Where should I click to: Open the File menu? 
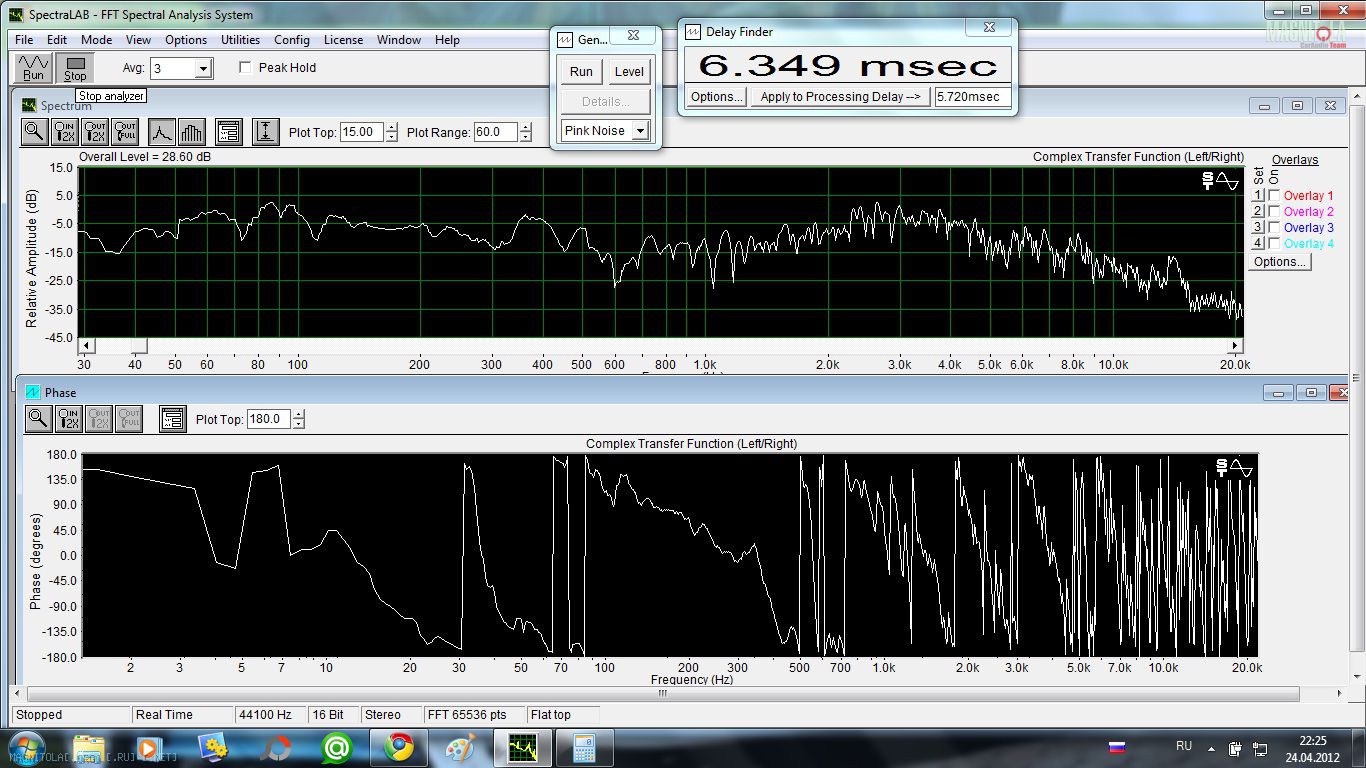coord(24,40)
